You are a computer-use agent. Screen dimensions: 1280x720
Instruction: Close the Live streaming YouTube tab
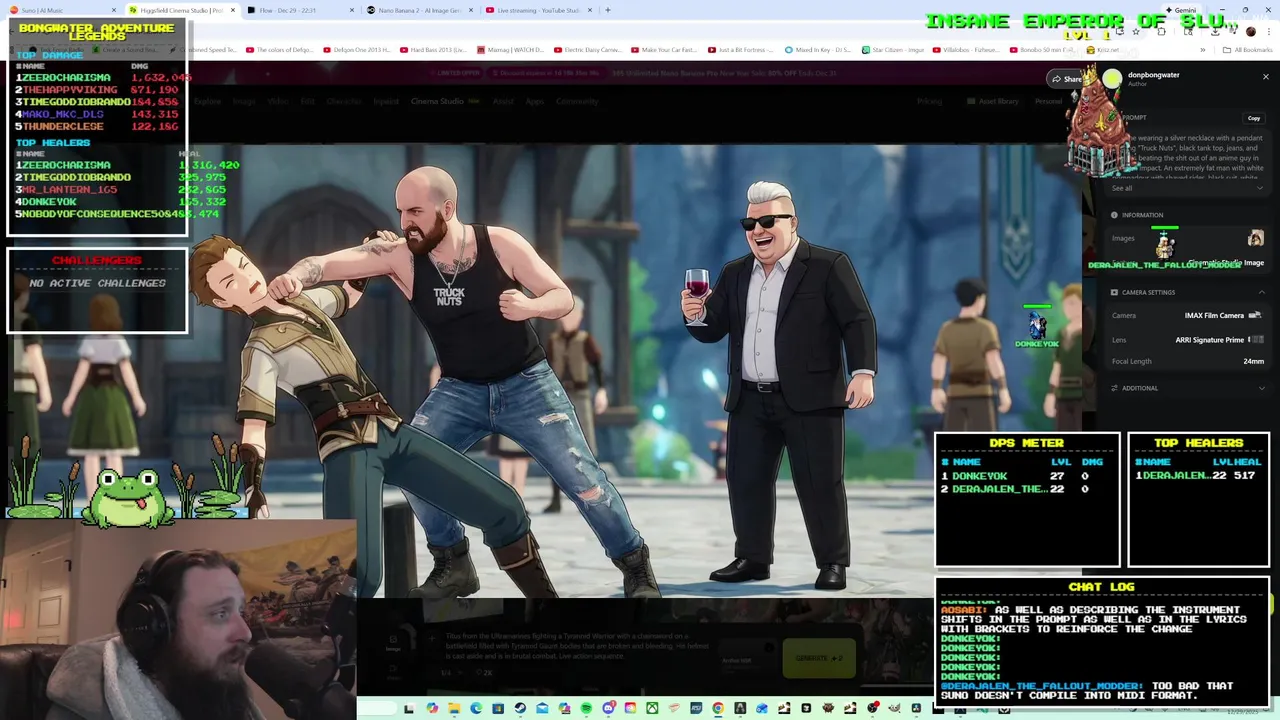click(590, 10)
